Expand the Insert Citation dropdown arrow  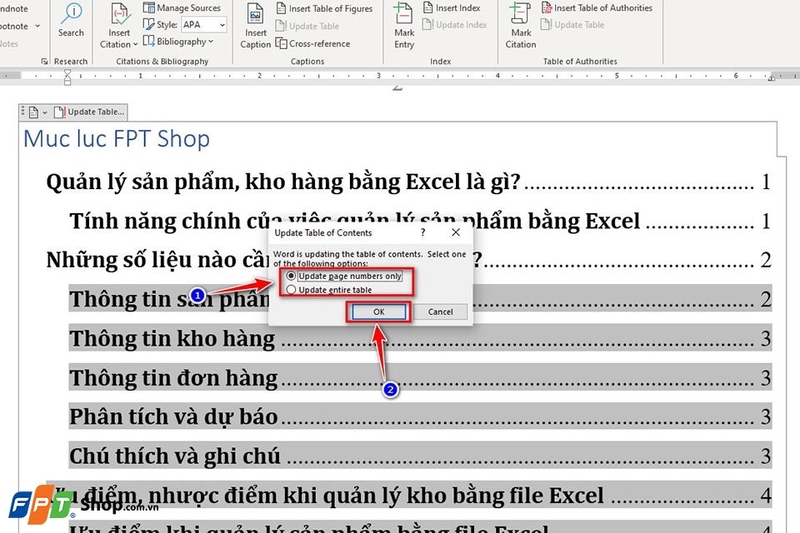point(135,44)
